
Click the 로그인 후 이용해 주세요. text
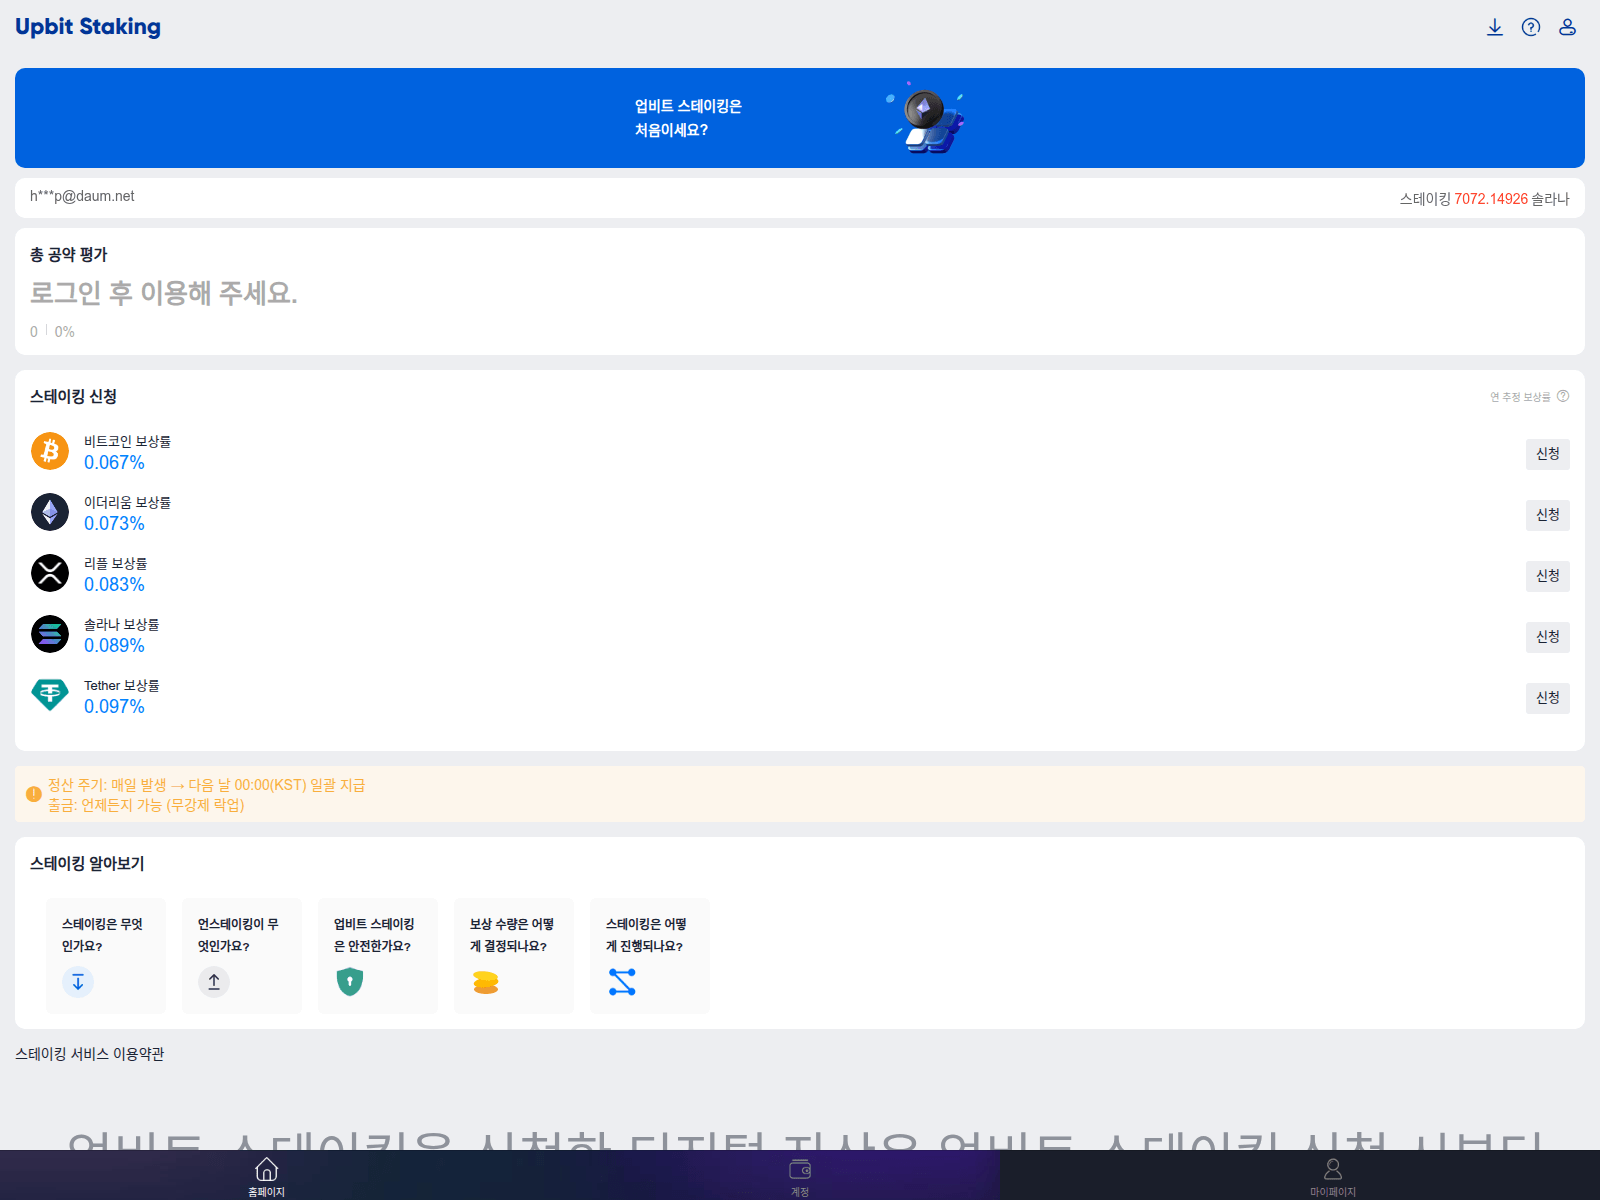click(164, 293)
